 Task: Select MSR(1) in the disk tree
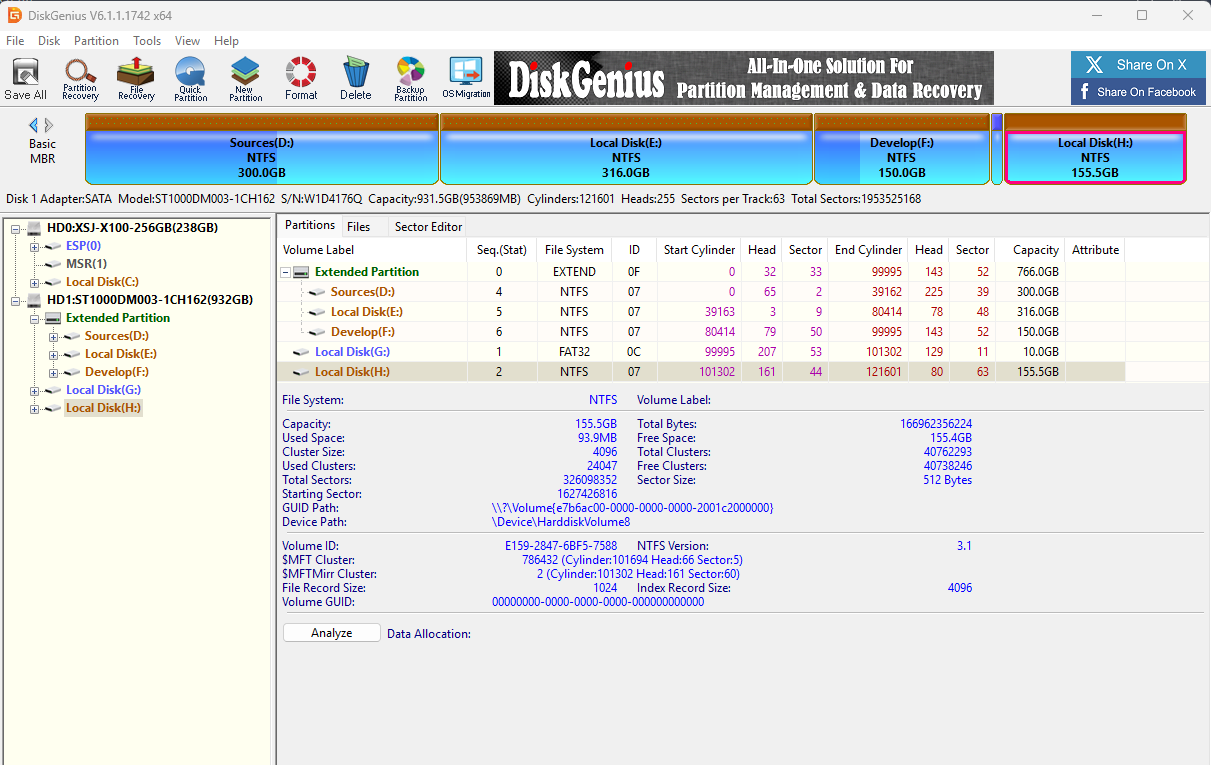click(x=86, y=264)
